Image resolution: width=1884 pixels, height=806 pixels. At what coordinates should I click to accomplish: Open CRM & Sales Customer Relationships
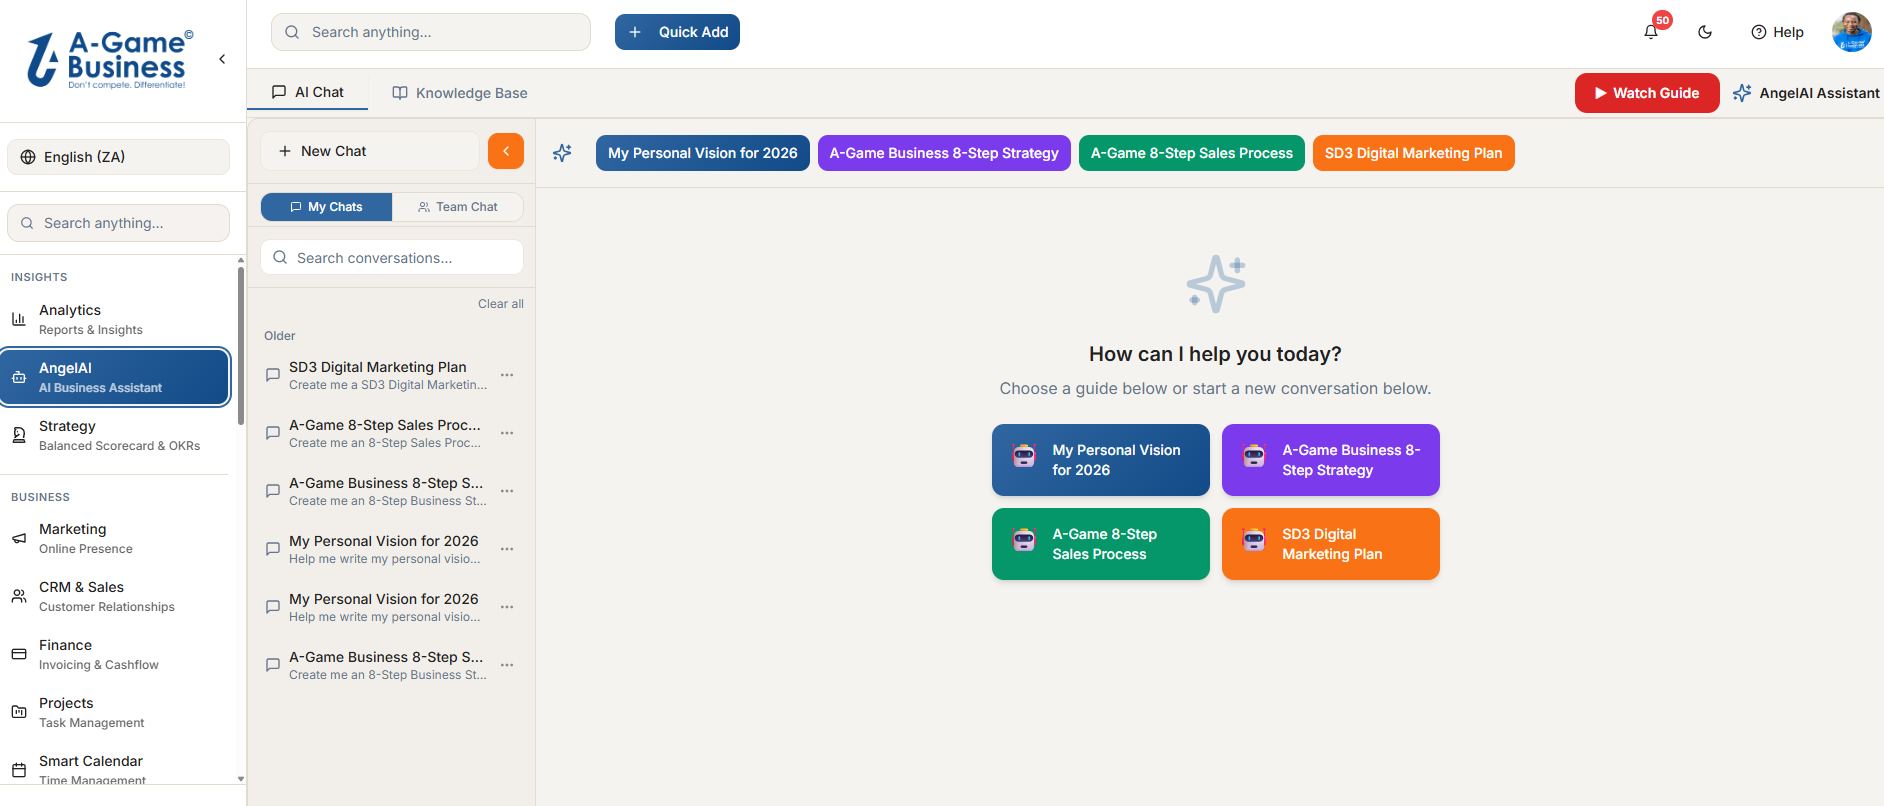pos(116,596)
